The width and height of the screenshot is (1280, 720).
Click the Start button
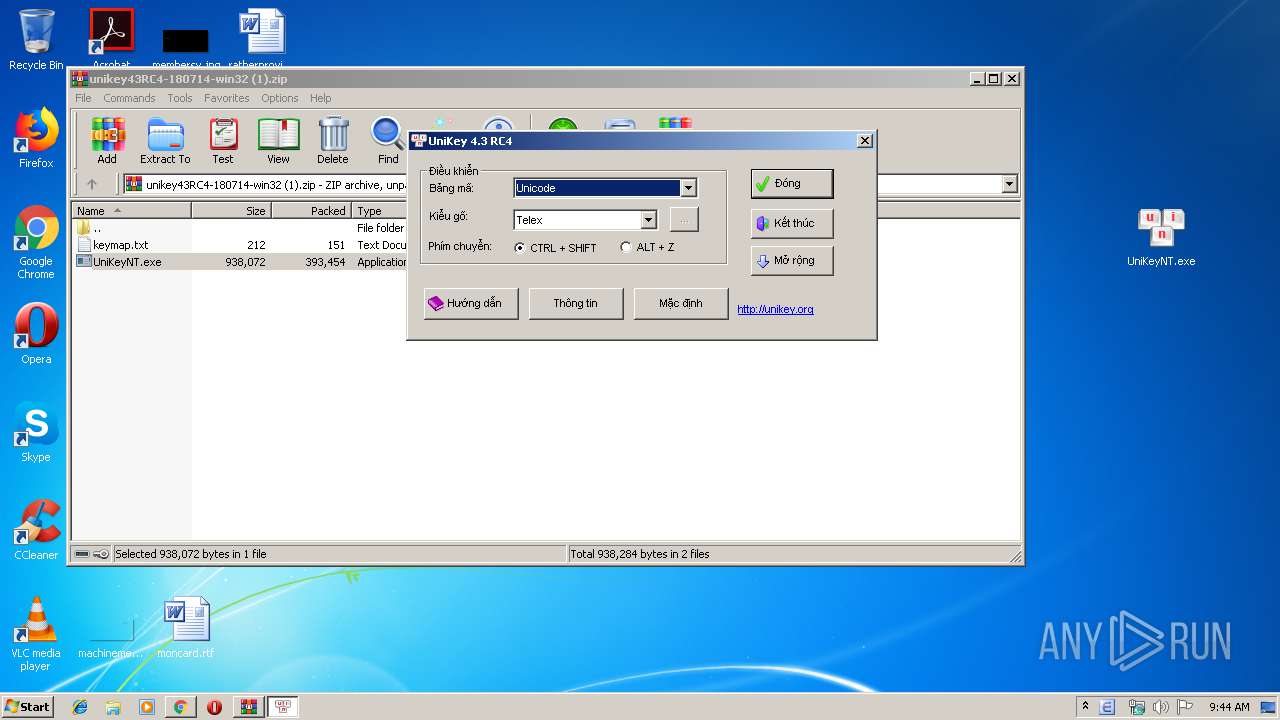click(27, 707)
